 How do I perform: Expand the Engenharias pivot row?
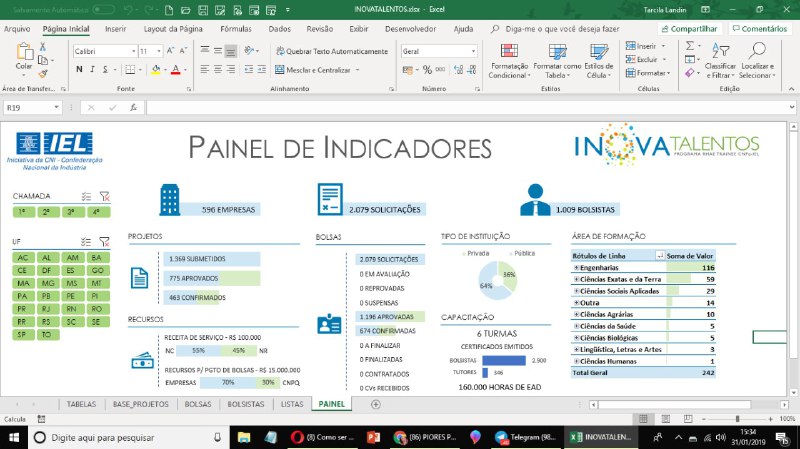tap(576, 267)
